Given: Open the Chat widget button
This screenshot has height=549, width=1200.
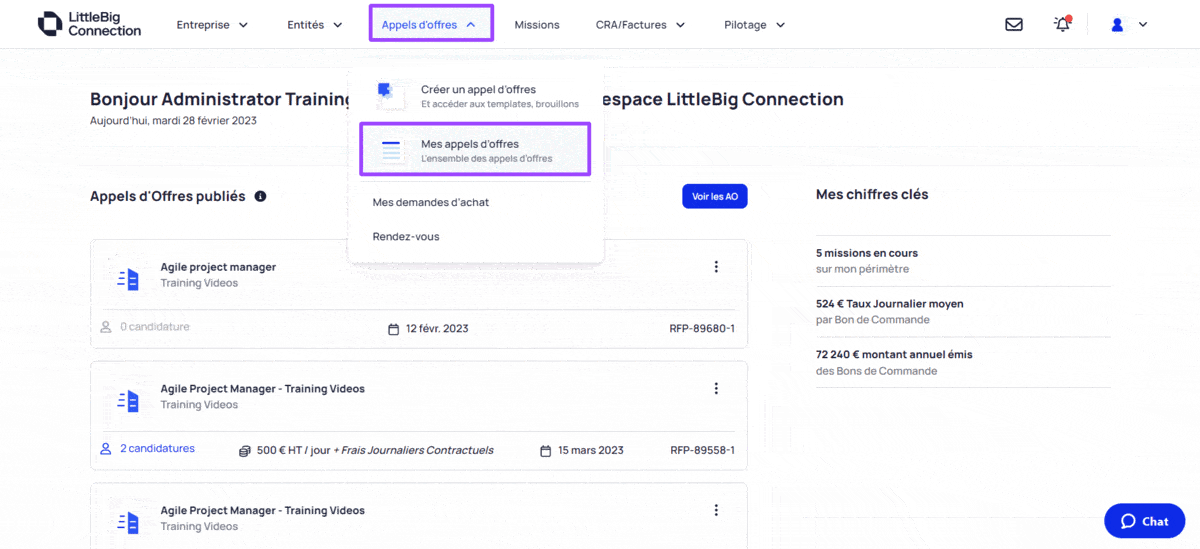Looking at the screenshot, I should point(1144,521).
